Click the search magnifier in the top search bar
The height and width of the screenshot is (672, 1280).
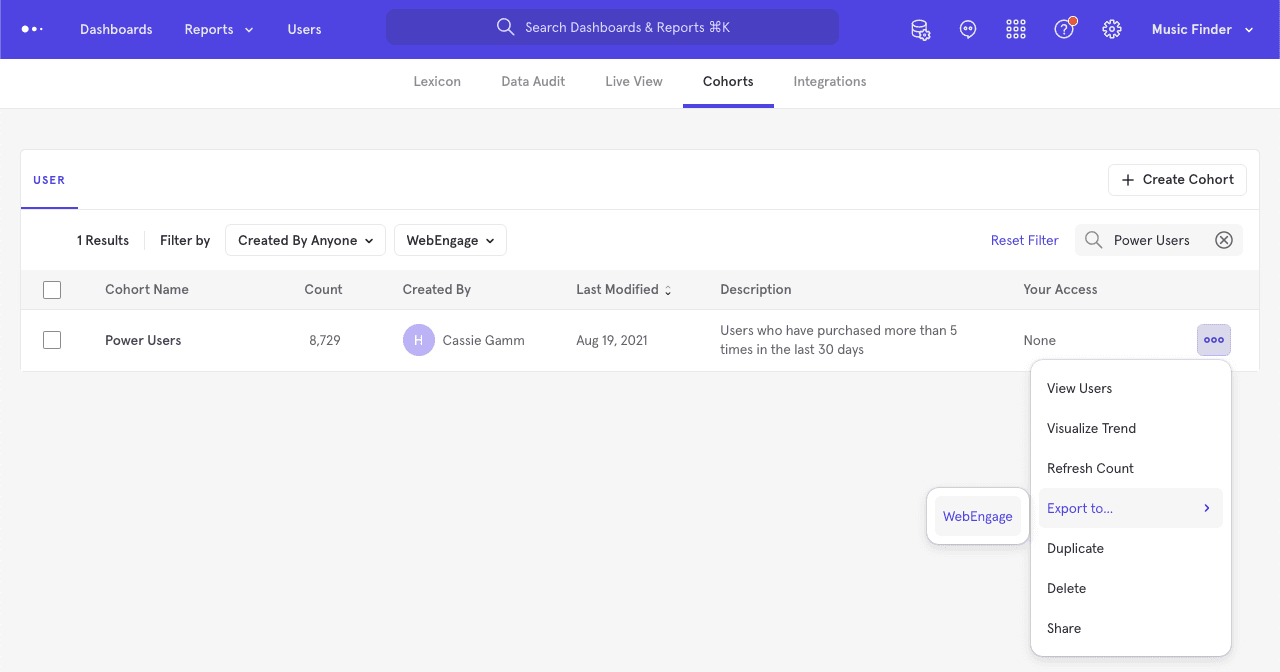tap(505, 27)
